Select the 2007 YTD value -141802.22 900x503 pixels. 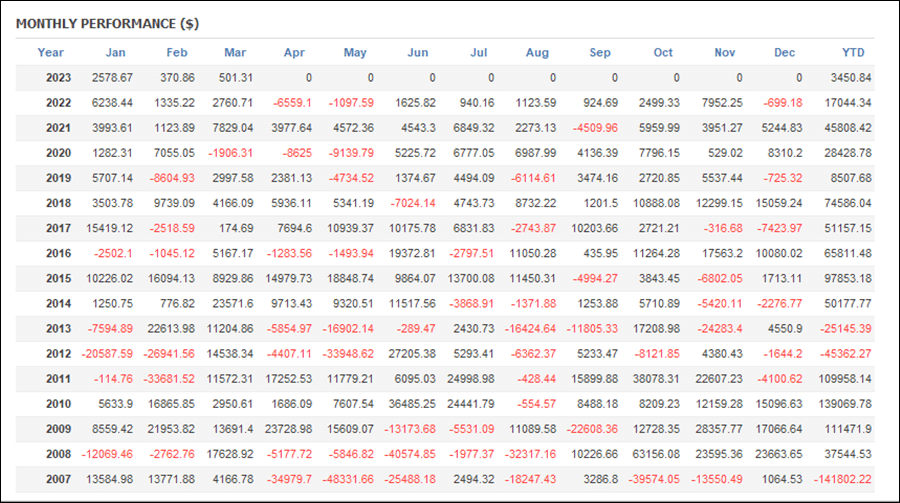(843, 479)
